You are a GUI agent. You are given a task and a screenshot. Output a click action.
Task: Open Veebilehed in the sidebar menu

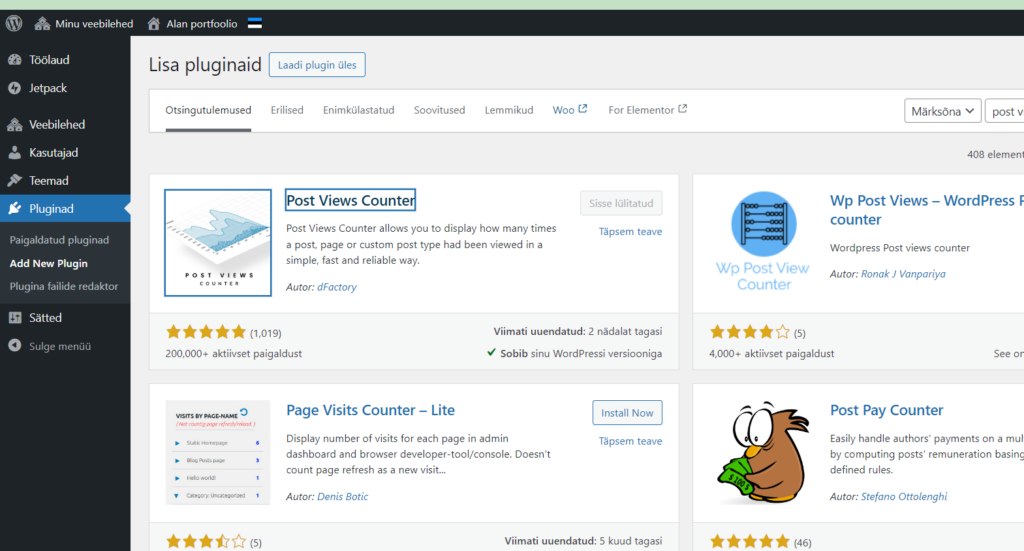point(57,125)
